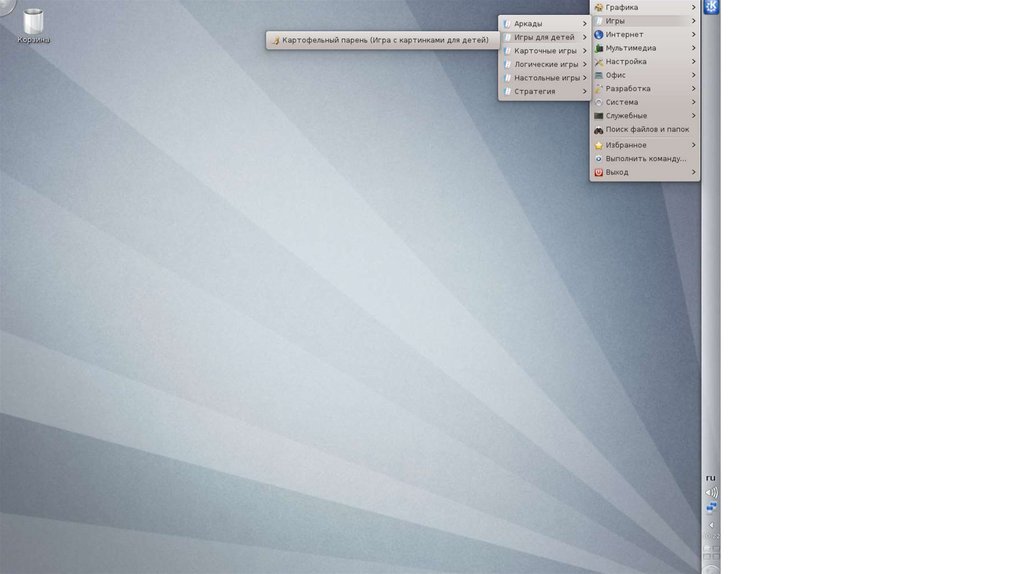
Task: Click the red power icon beside Выход
Action: coord(598,172)
